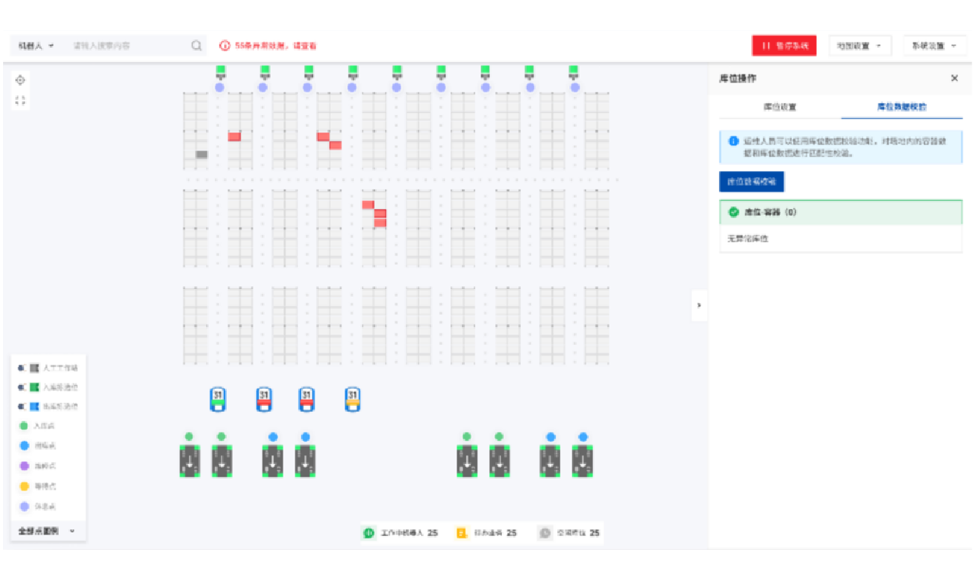Click the search input field to enter text
976x580 pixels.
[x=120, y=45]
